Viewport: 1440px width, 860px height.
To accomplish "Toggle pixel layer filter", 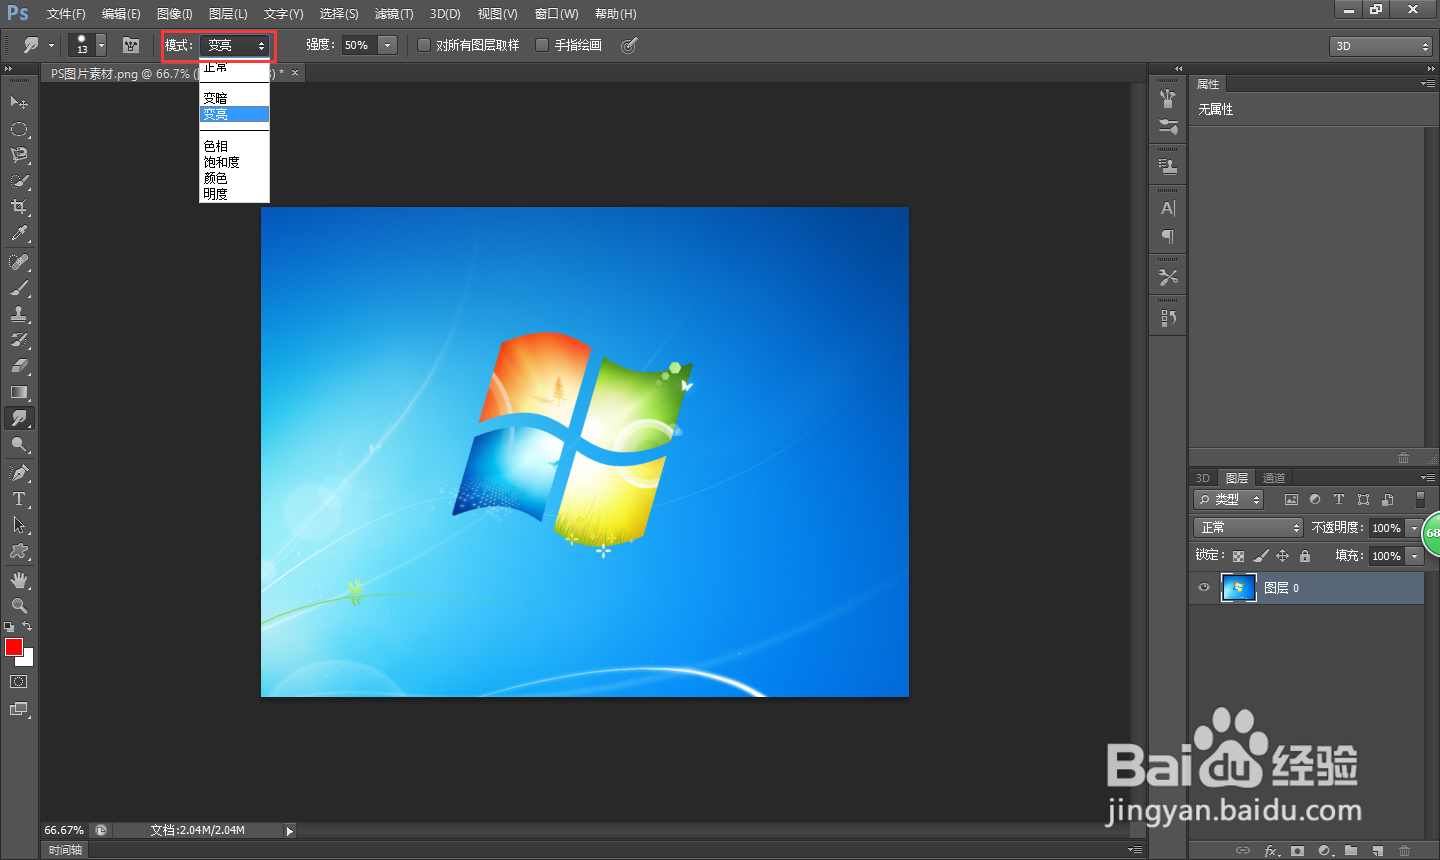I will (1291, 500).
